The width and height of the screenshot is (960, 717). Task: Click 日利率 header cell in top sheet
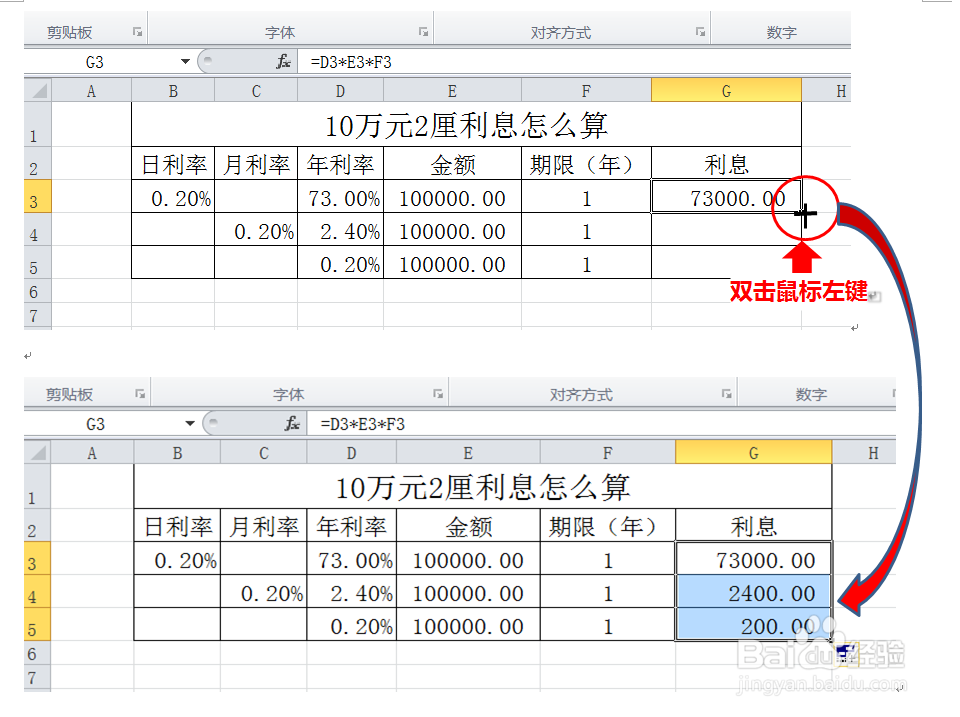[173, 163]
